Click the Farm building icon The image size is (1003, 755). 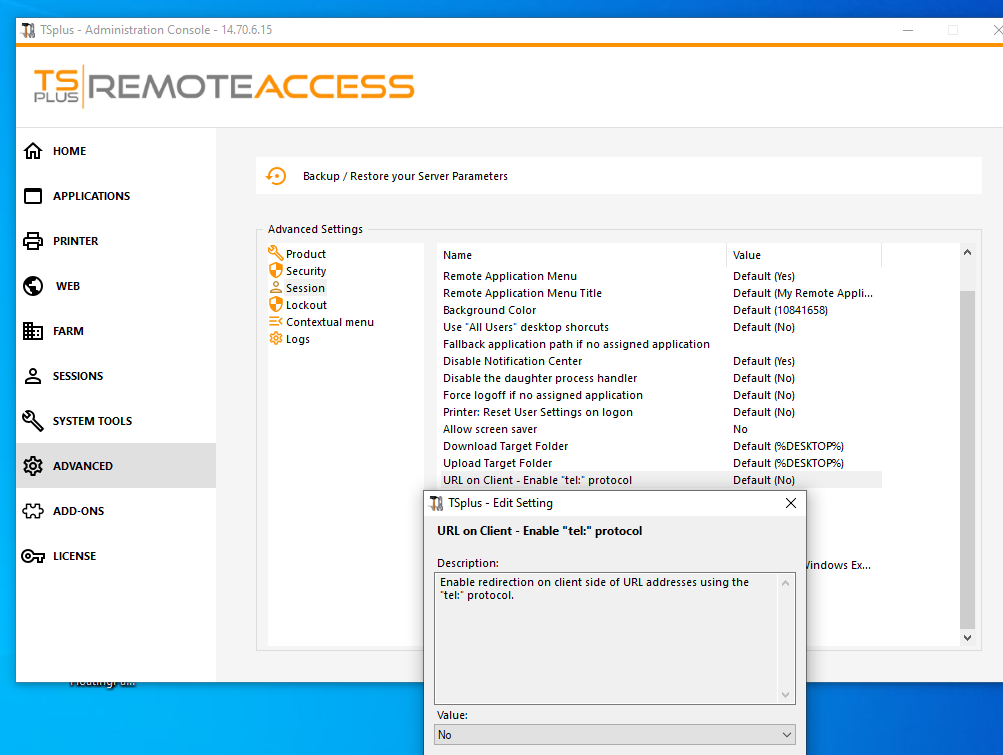pos(33,331)
